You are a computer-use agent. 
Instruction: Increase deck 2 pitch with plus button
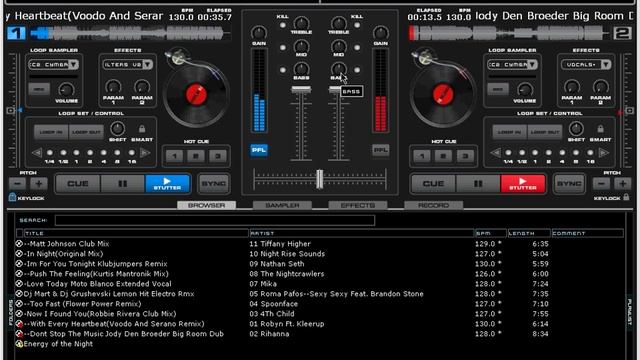(622, 184)
